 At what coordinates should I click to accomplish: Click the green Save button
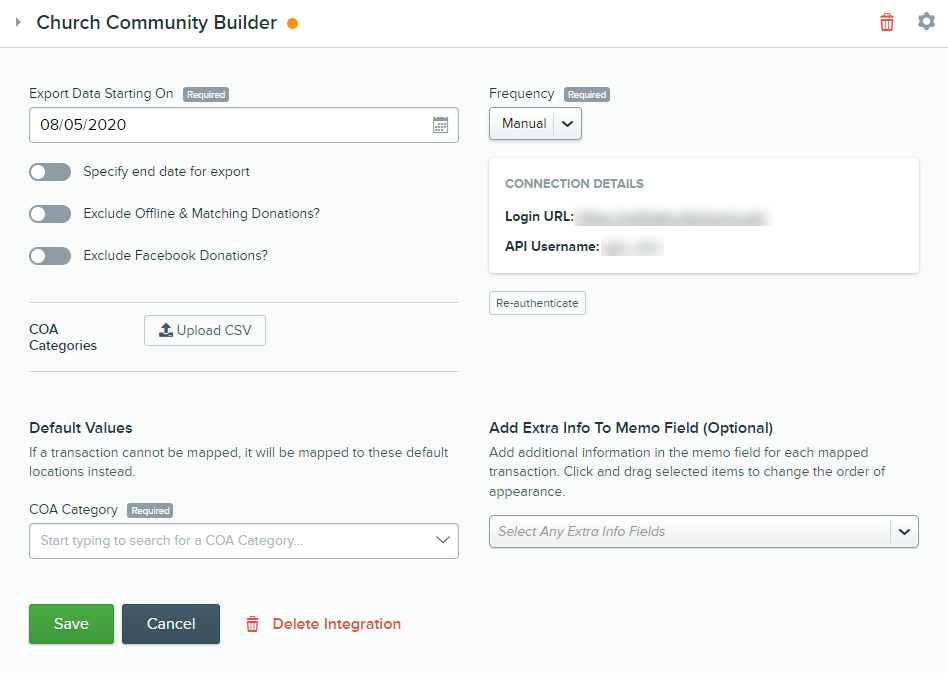[71, 623]
